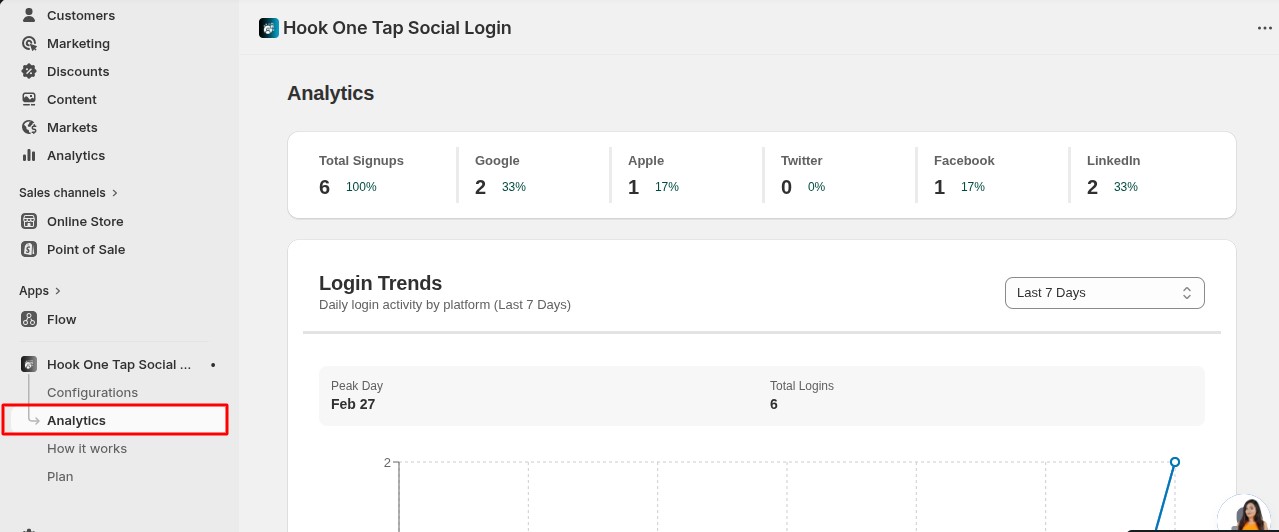
Task: Click the Content image icon
Action: point(28,99)
